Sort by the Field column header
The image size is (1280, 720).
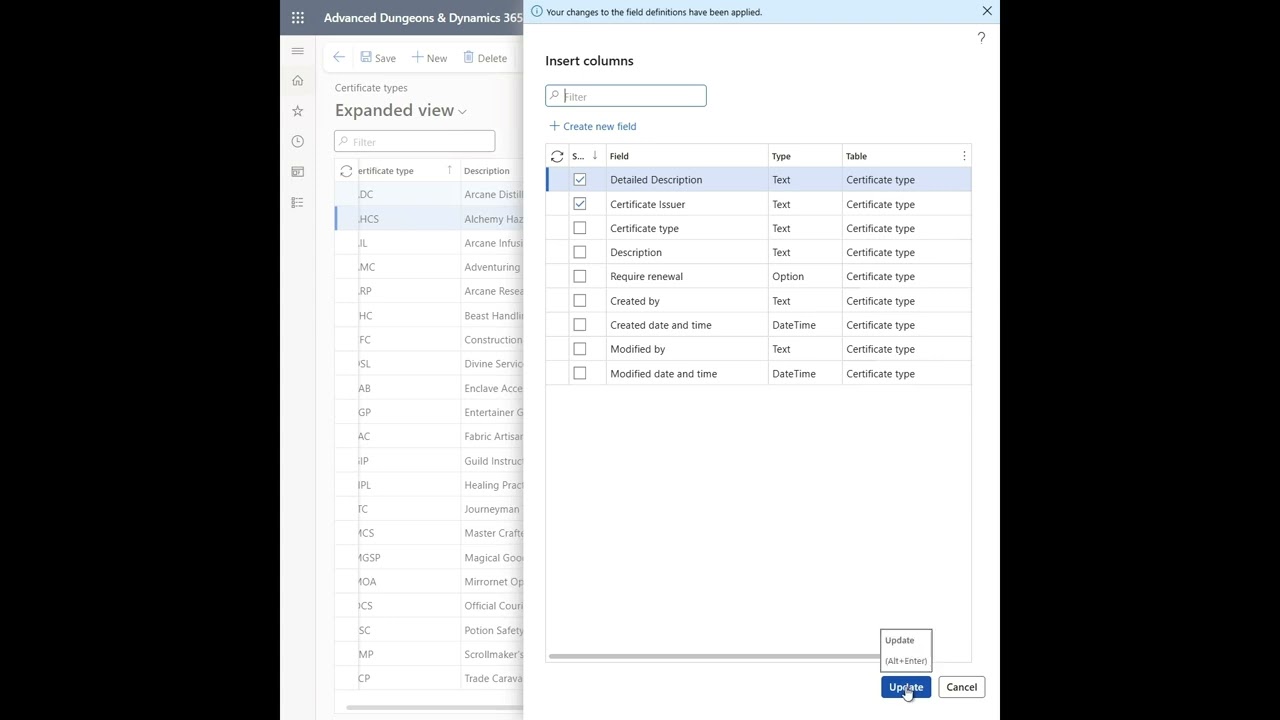click(687, 156)
